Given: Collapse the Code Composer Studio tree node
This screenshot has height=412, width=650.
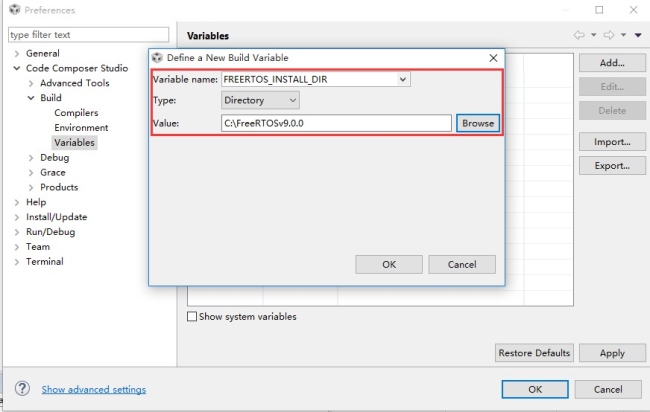Looking at the screenshot, I should click(17, 68).
